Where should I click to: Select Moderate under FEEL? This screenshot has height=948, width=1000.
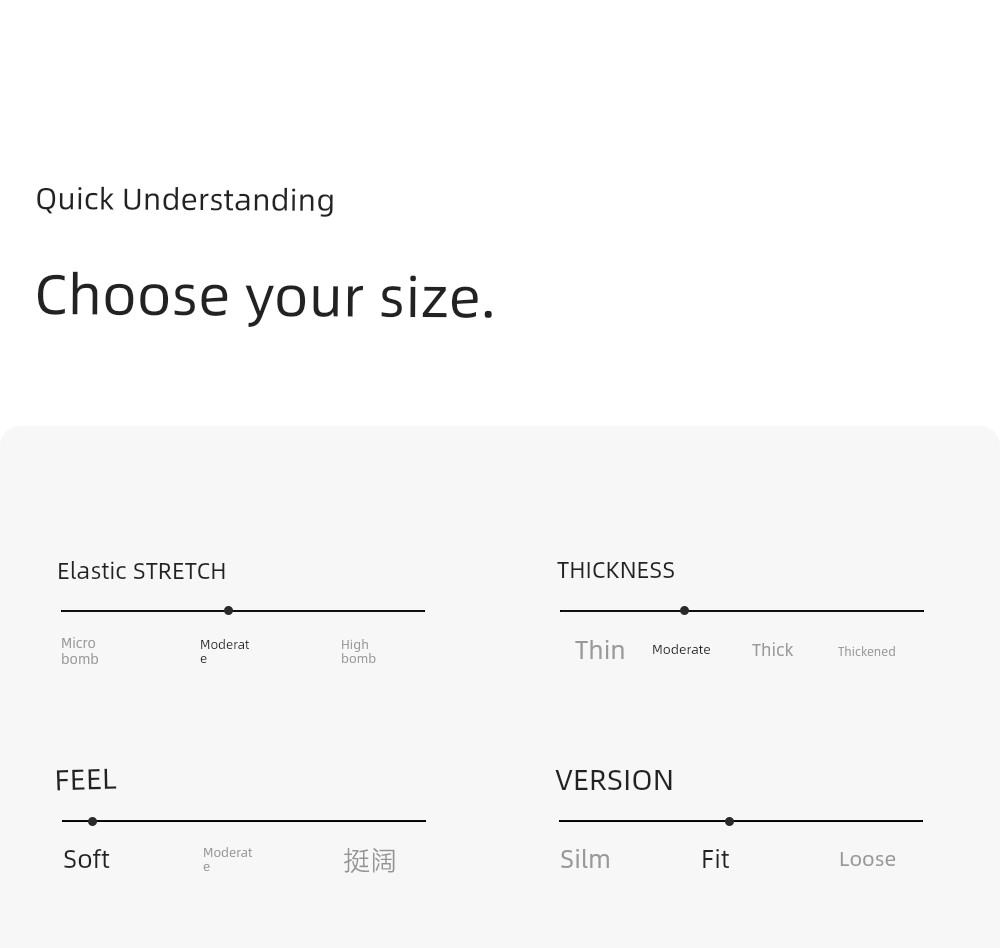pos(228,859)
